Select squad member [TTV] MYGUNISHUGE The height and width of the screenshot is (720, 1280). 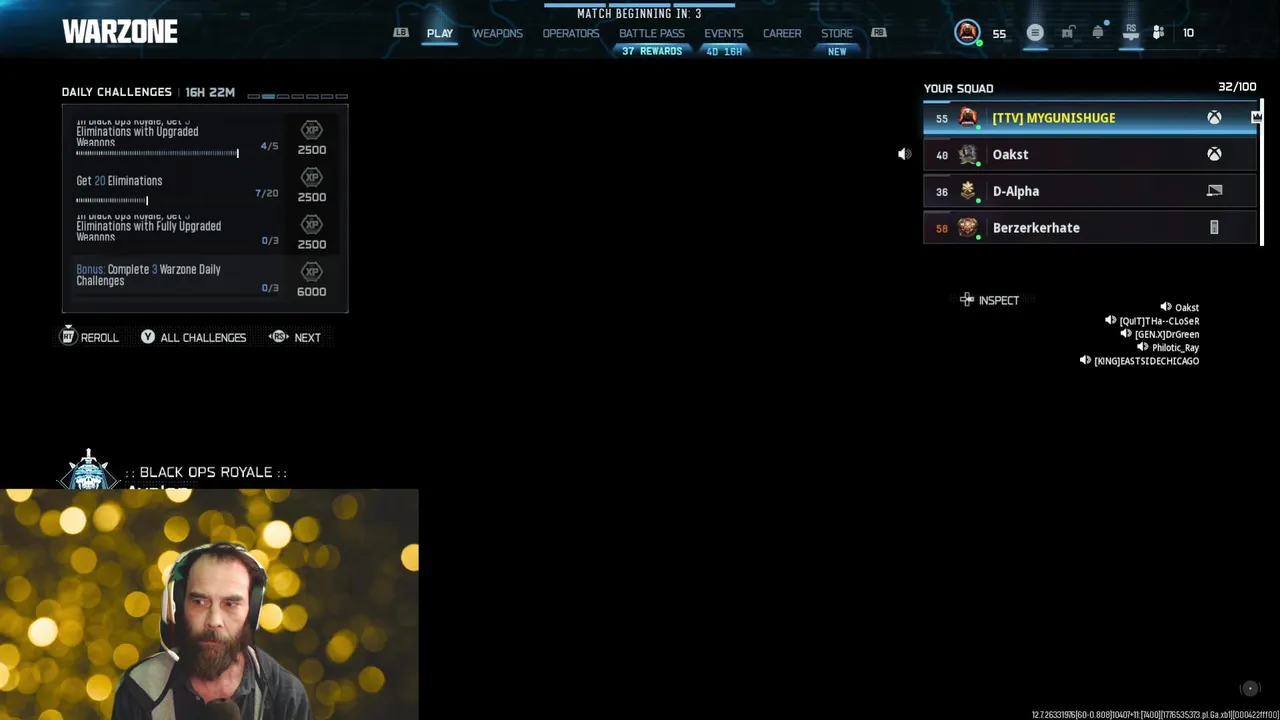1090,118
